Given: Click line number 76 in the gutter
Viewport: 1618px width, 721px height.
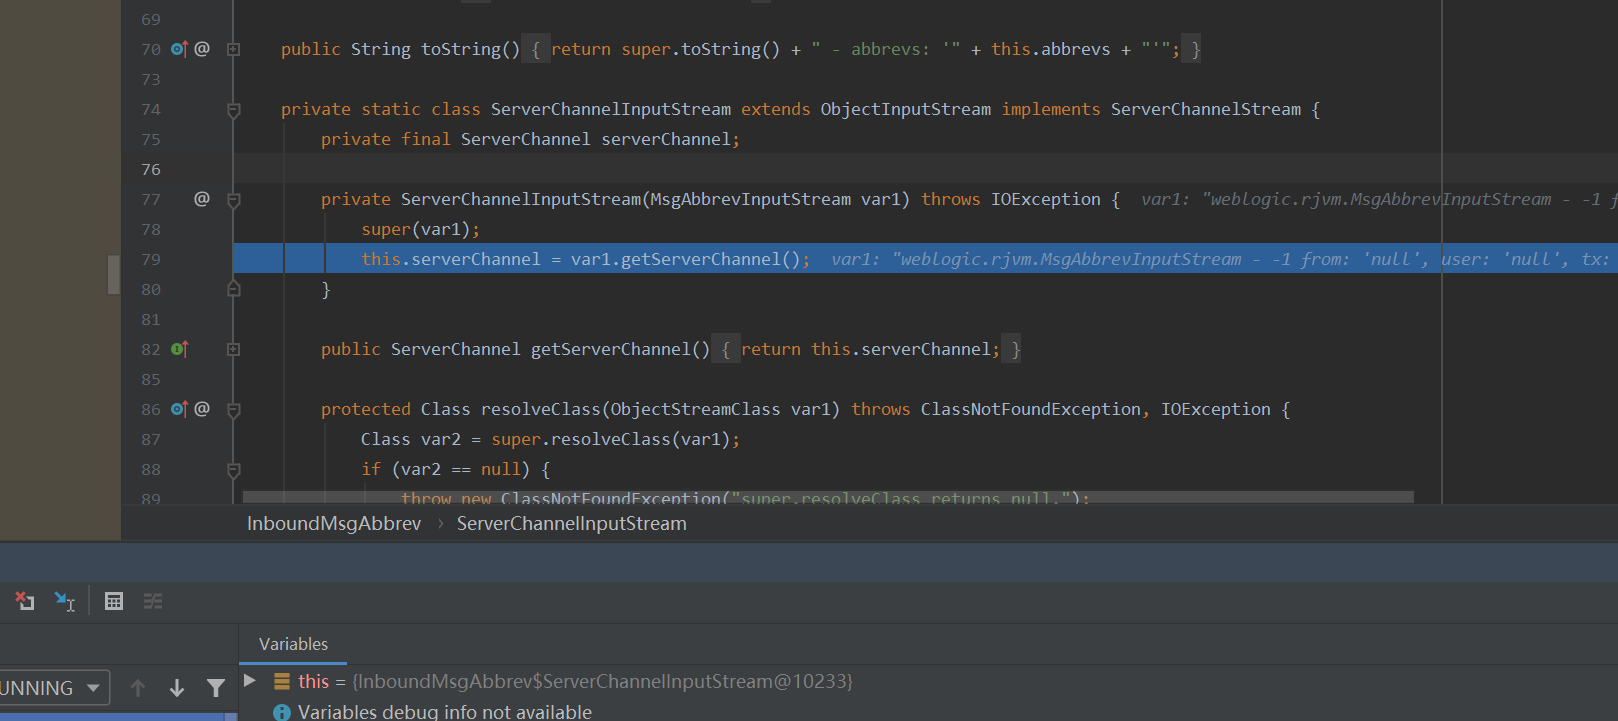Looking at the screenshot, I should click(x=151, y=169).
